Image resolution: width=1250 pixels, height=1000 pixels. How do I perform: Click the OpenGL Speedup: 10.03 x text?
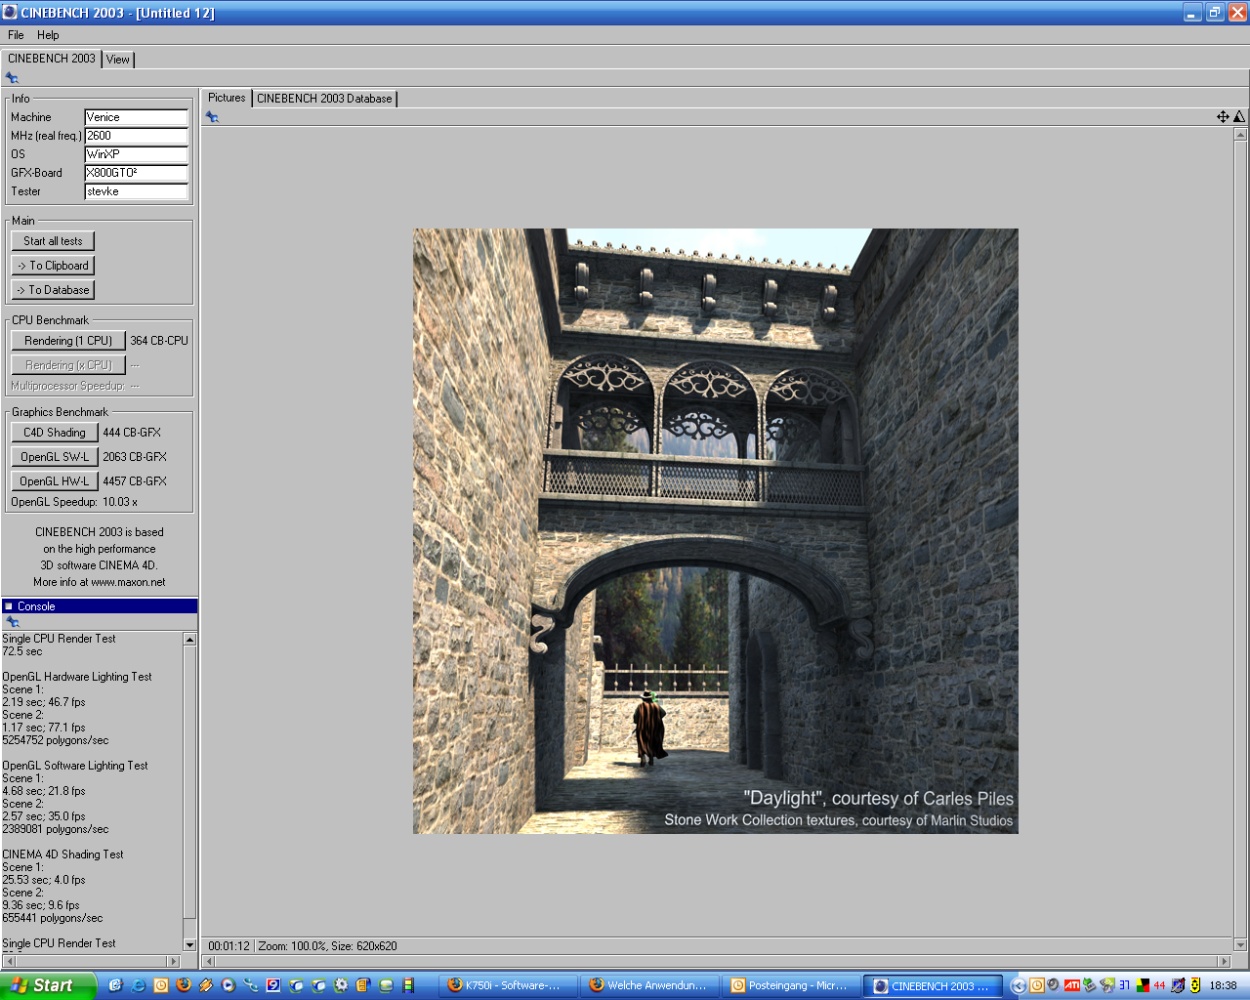point(75,502)
